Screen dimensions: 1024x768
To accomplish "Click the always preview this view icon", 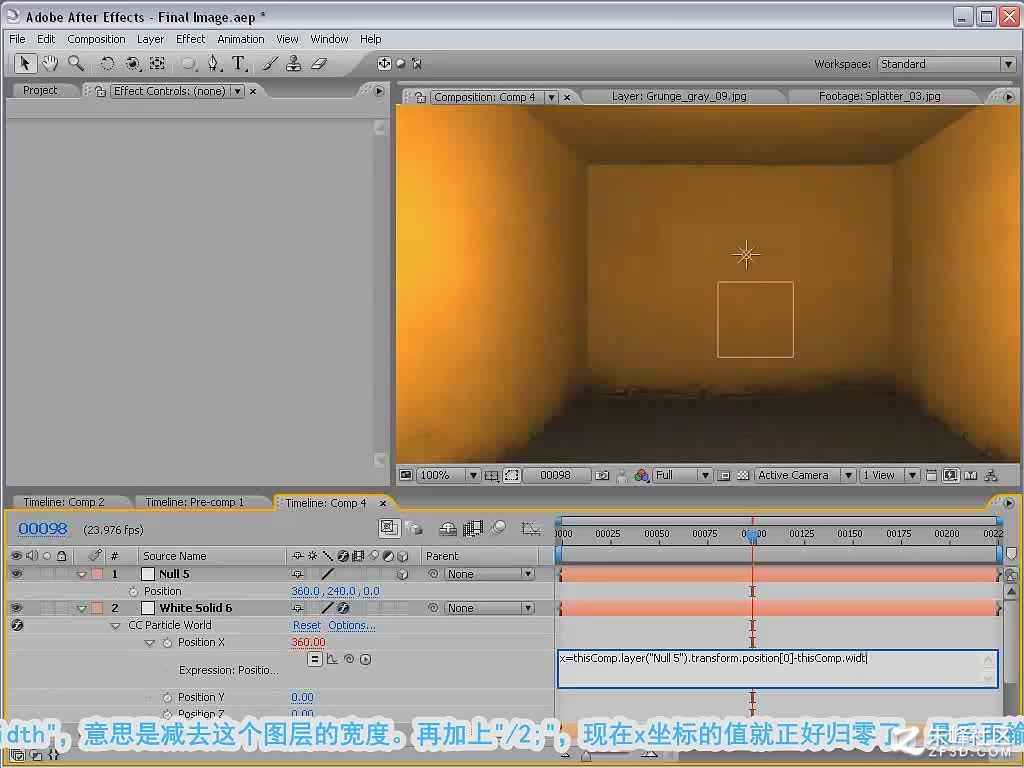I will [x=406, y=475].
